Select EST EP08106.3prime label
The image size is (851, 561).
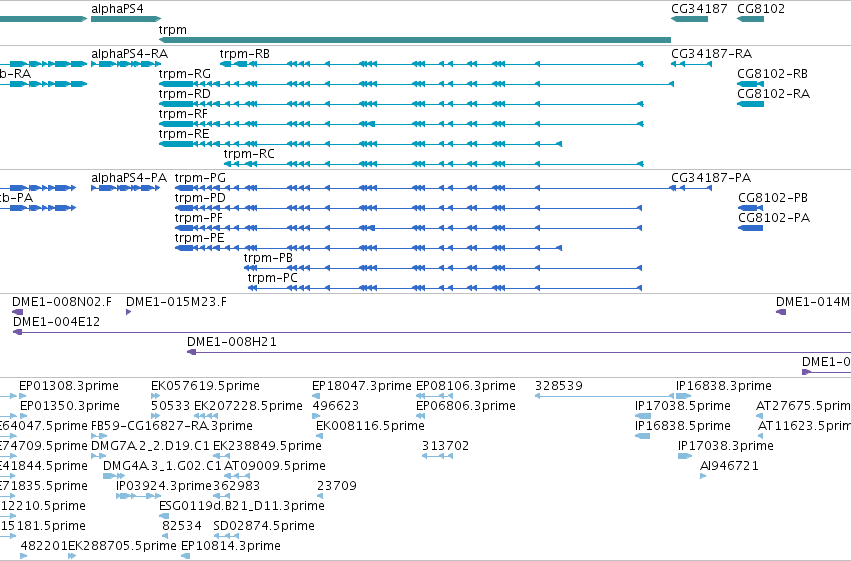tap(466, 386)
